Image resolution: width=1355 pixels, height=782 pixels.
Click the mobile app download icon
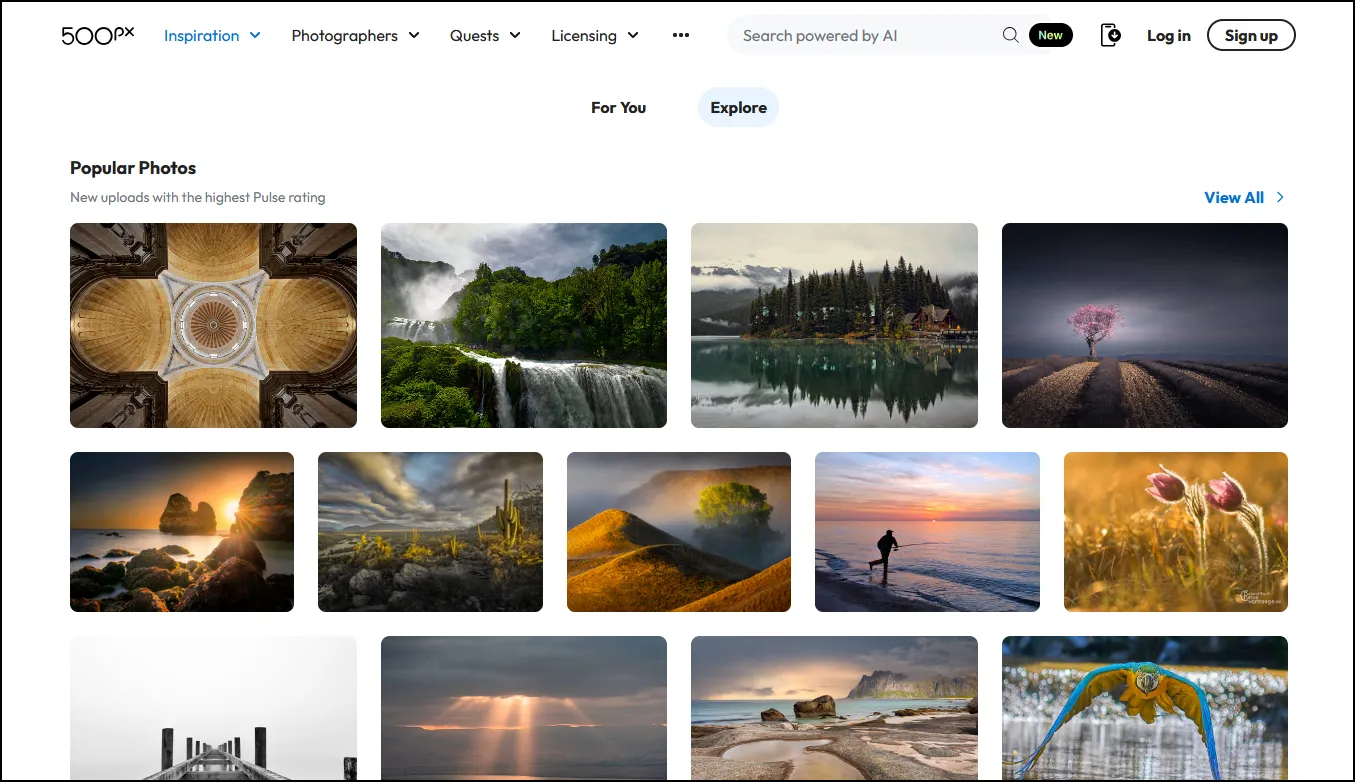pos(1110,35)
